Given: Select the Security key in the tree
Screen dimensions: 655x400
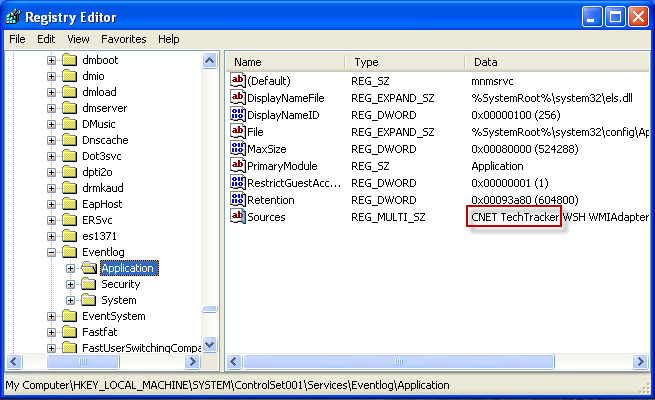Looking at the screenshot, I should 121,284.
